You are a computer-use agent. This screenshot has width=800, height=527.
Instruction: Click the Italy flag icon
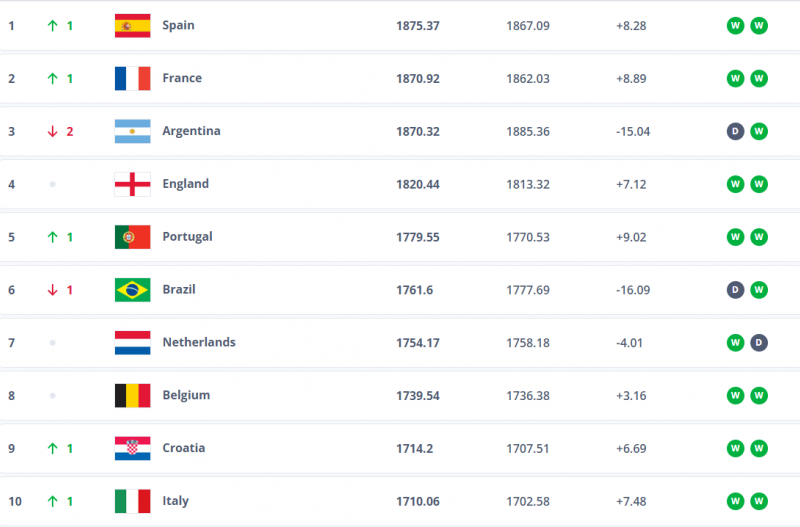pos(132,501)
